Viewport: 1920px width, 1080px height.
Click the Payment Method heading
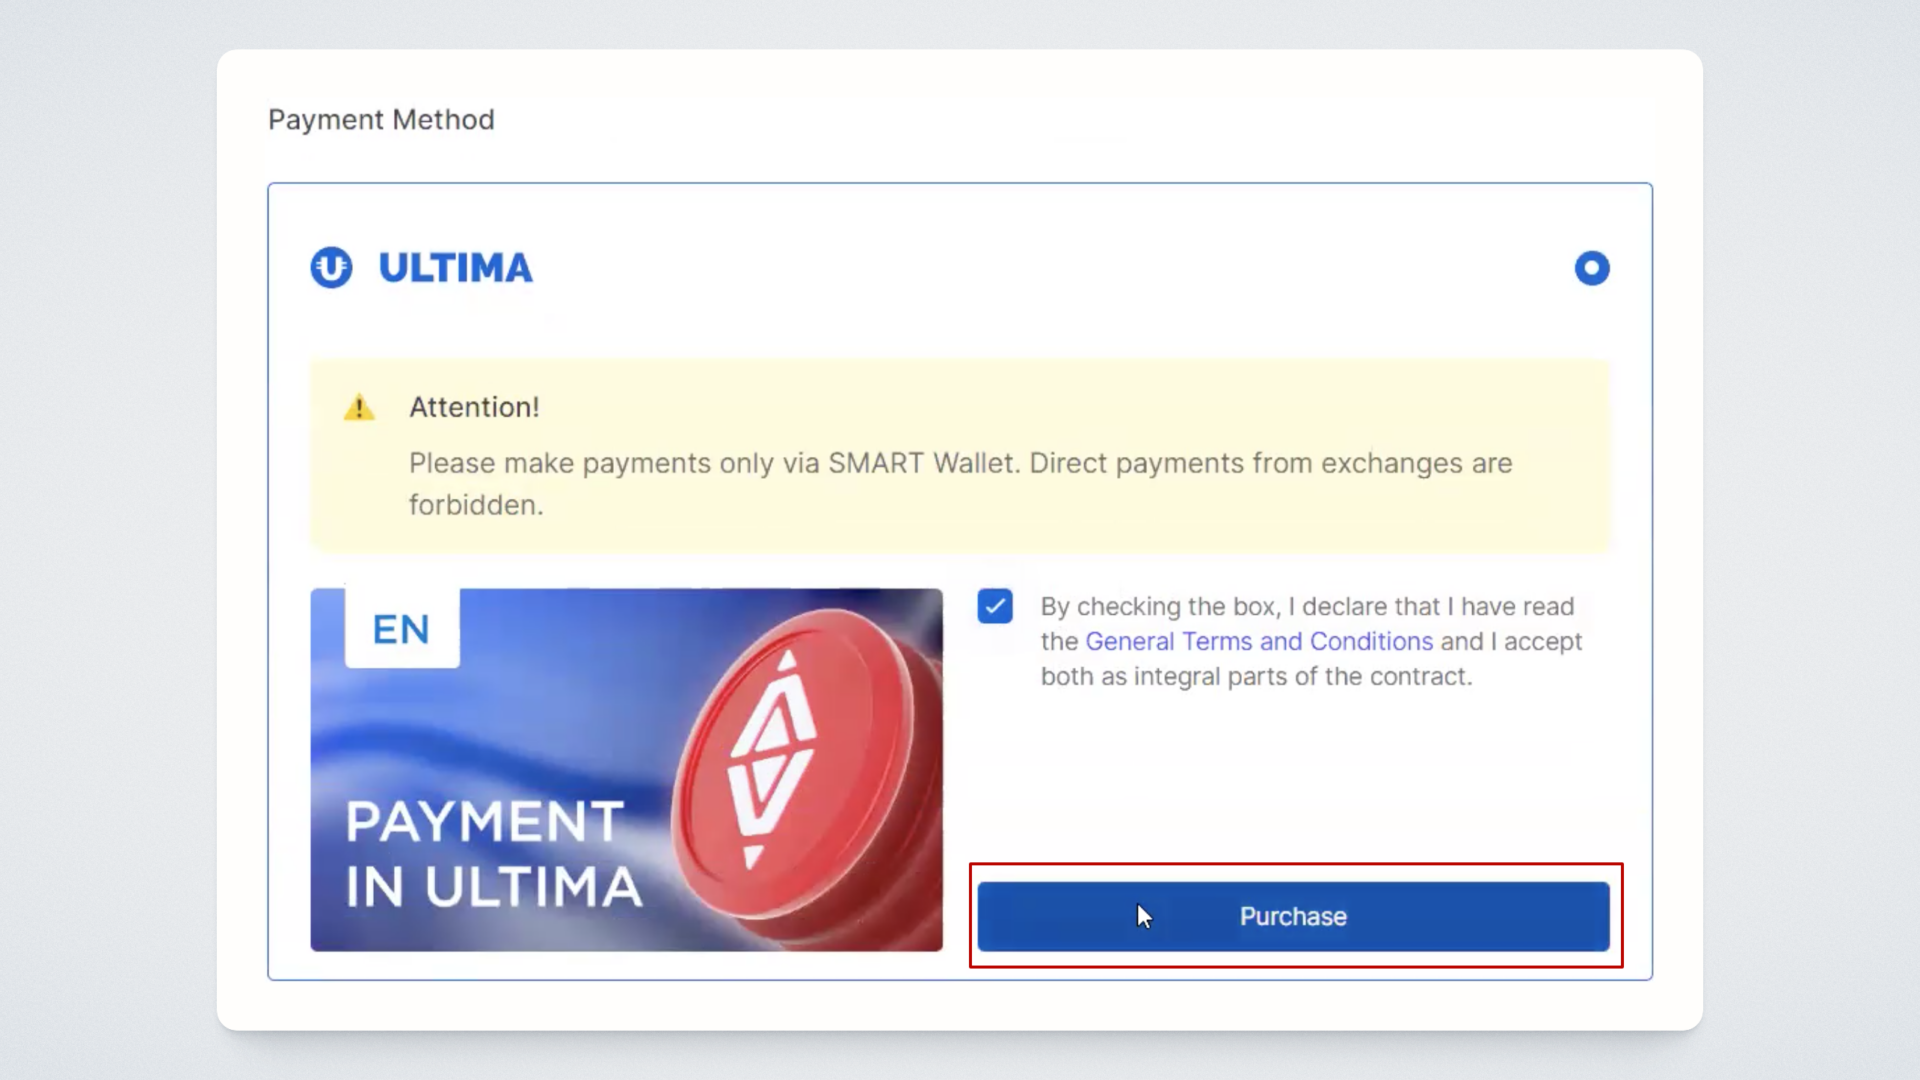pos(381,120)
